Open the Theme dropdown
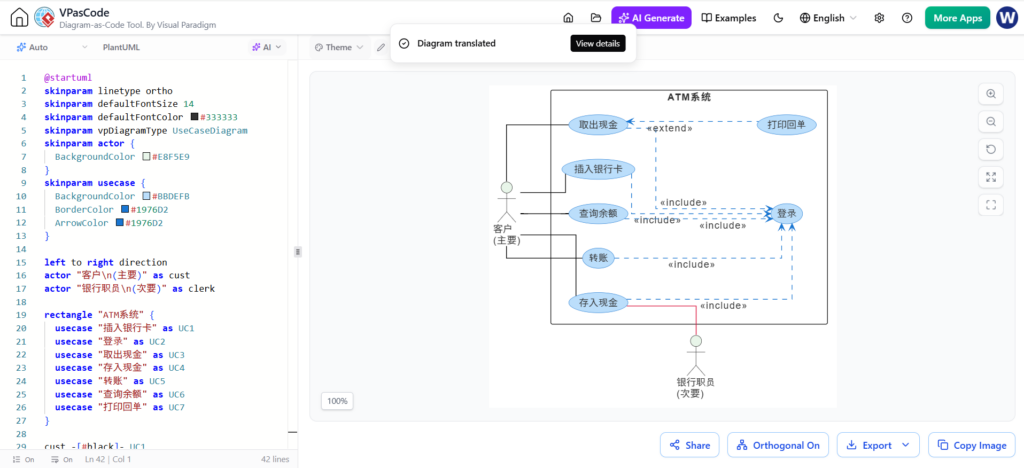Screen dimensions: 1024x468 (x=339, y=47)
